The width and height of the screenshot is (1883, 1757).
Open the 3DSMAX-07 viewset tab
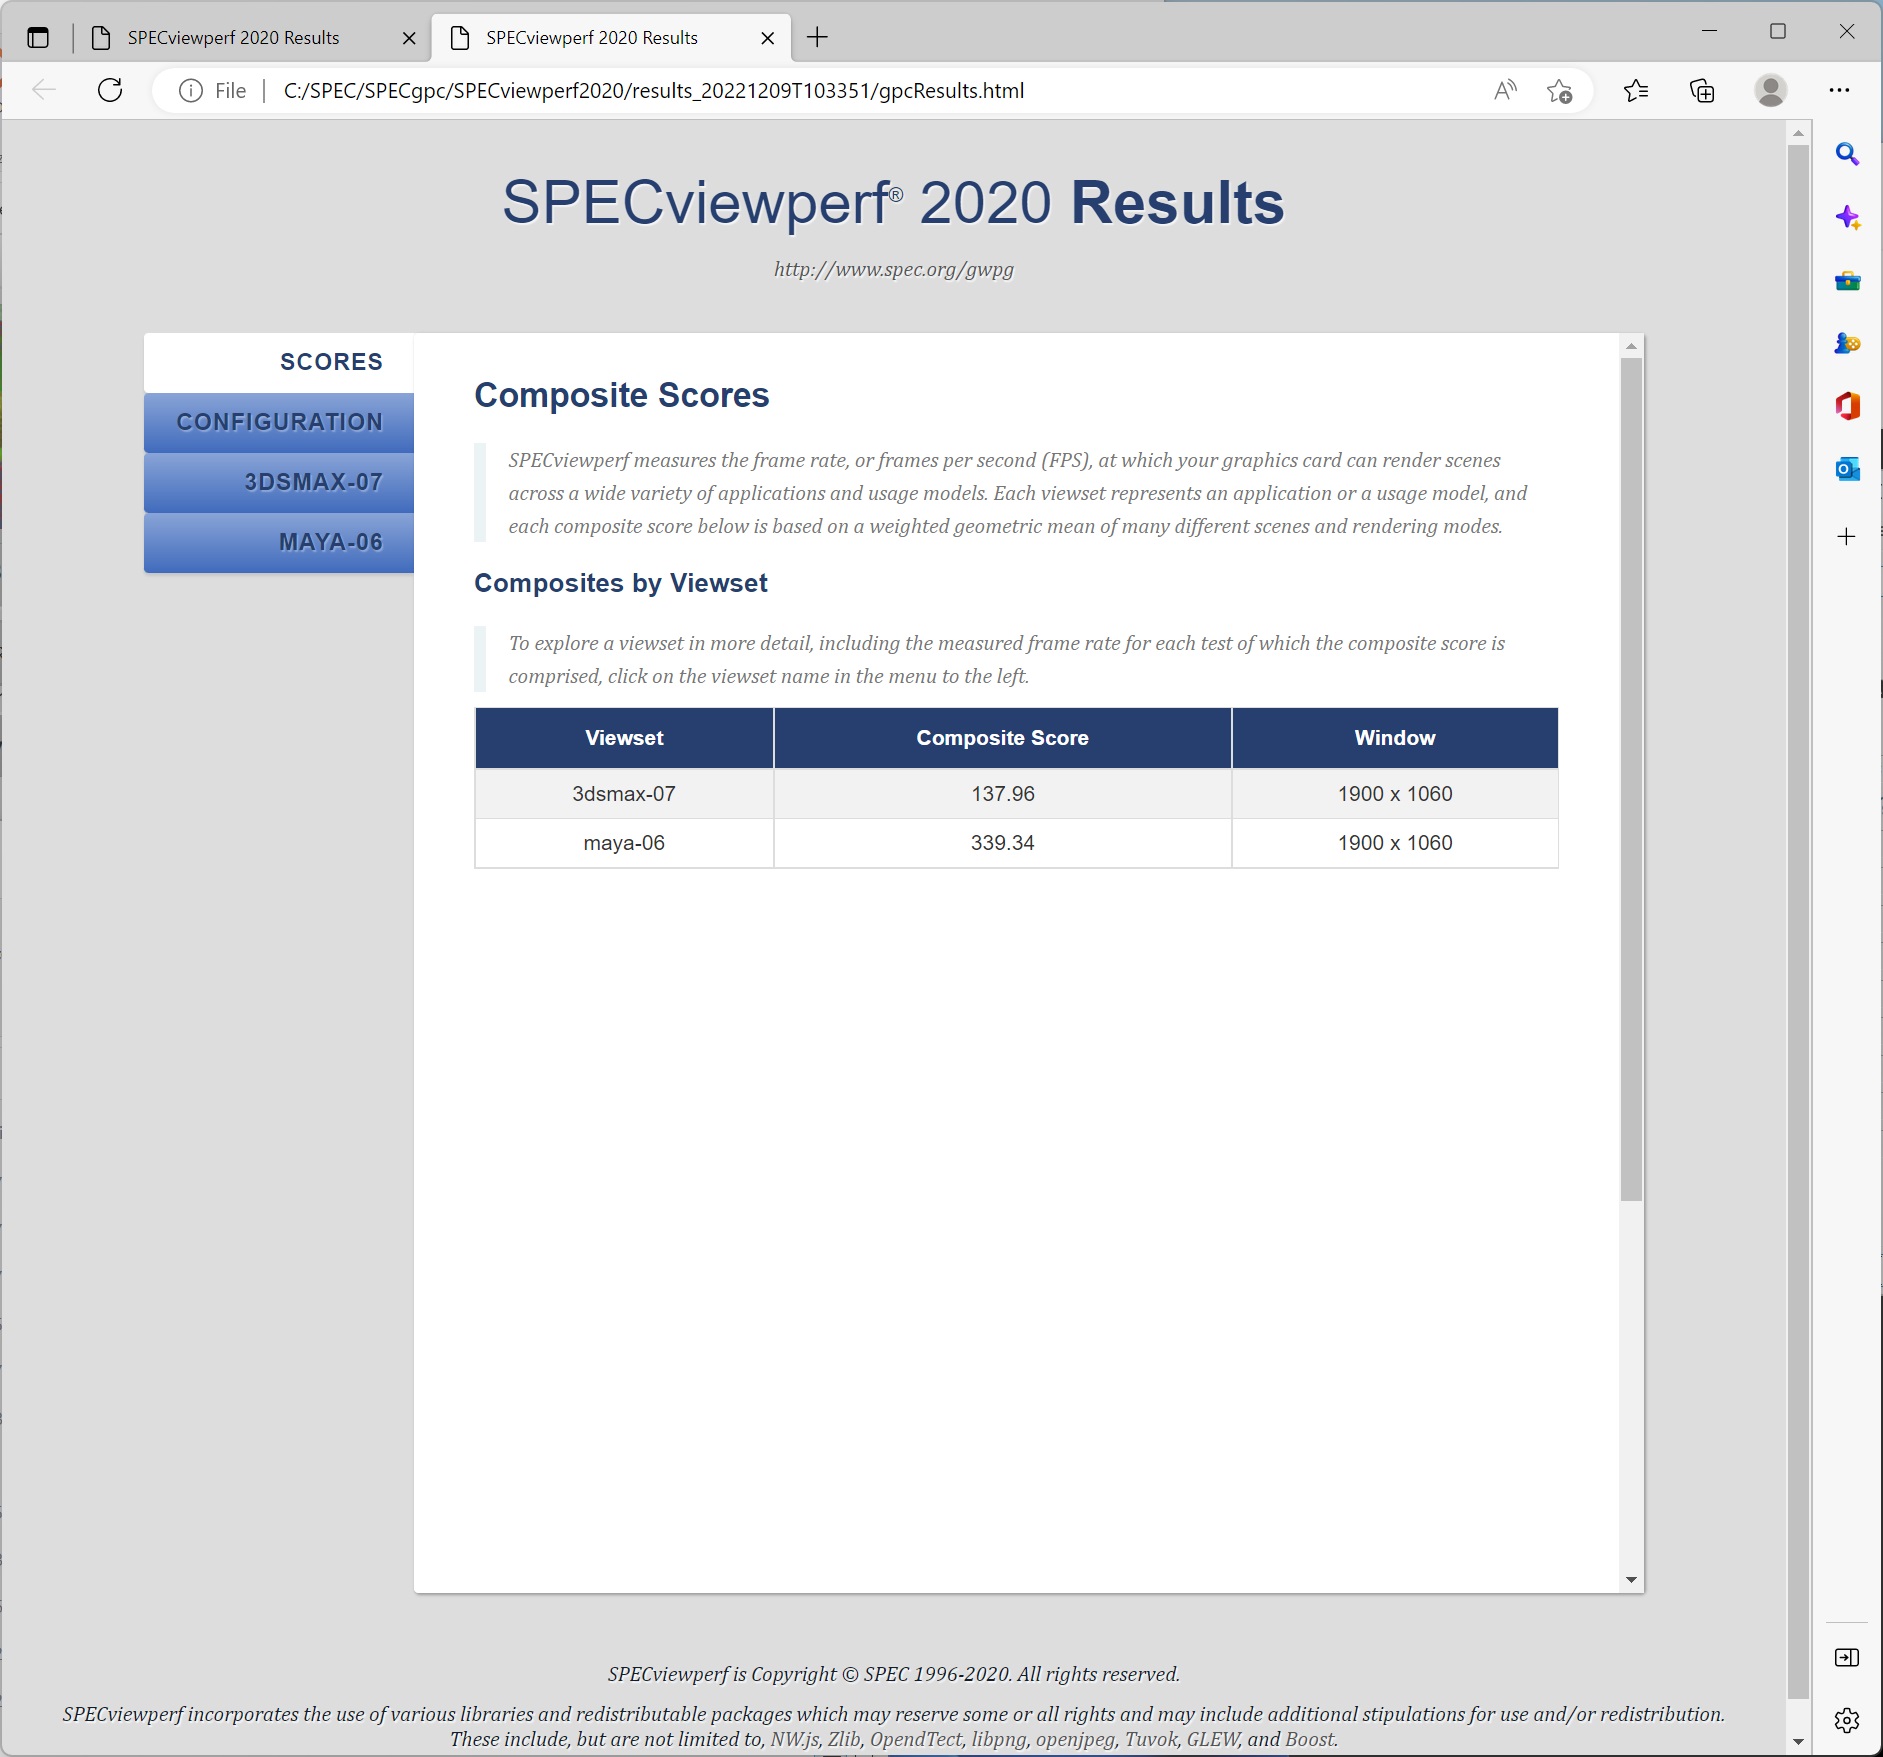point(279,482)
